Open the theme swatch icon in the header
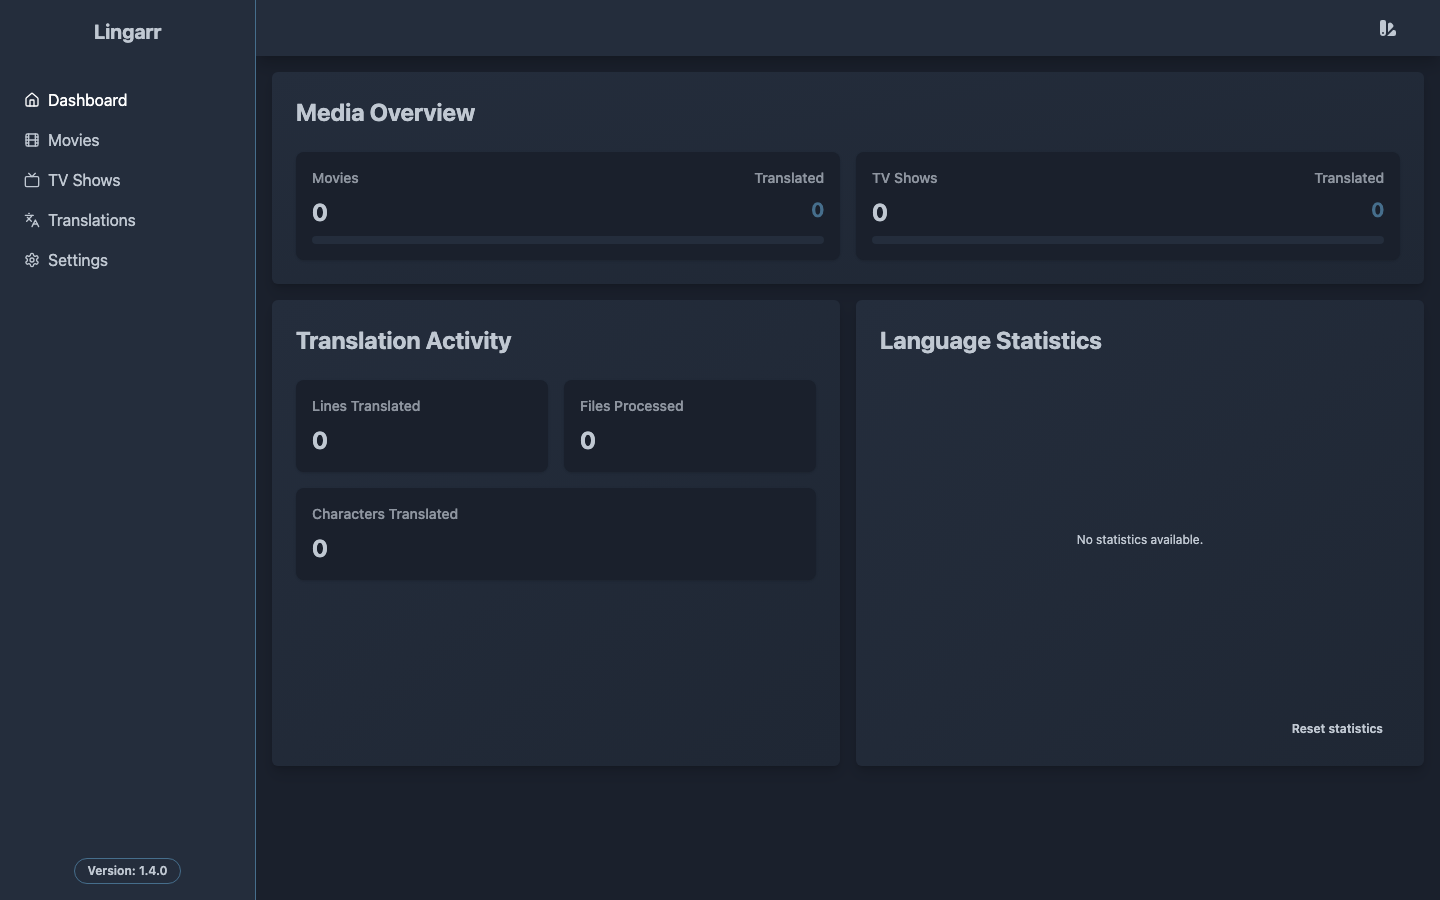Viewport: 1440px width, 900px height. (x=1387, y=28)
